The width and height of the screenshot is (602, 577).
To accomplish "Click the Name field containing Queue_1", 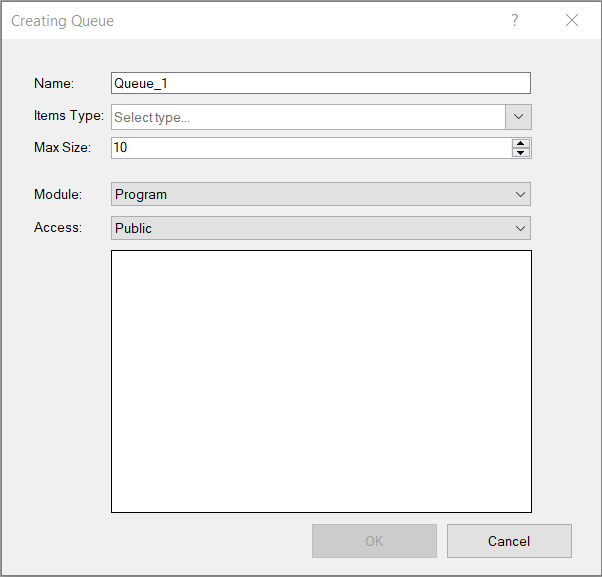I will [x=320, y=84].
